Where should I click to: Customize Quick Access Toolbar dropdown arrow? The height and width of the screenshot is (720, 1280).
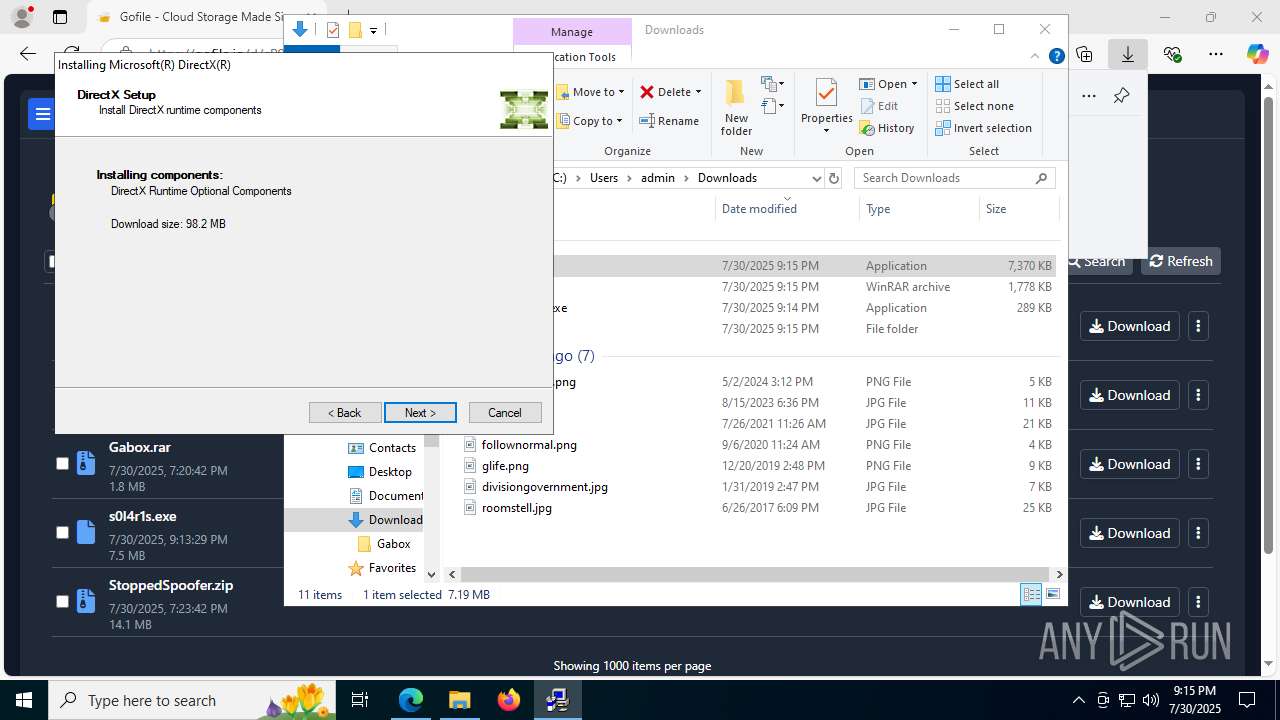[373, 30]
